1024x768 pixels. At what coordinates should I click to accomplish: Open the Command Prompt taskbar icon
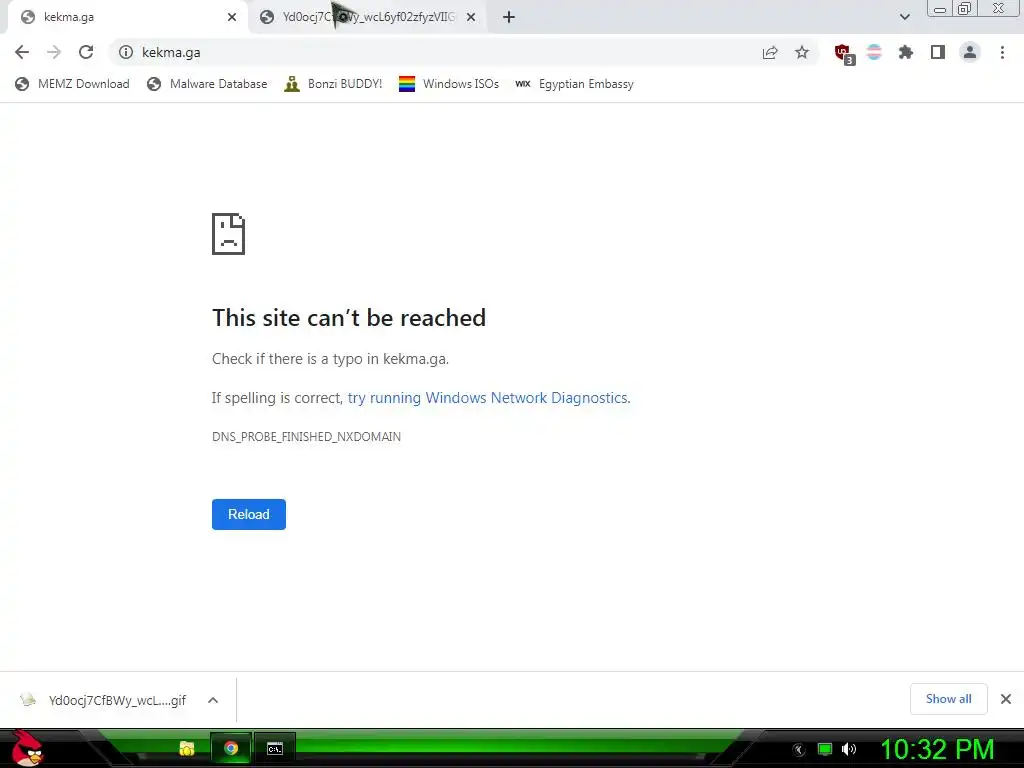[275, 748]
